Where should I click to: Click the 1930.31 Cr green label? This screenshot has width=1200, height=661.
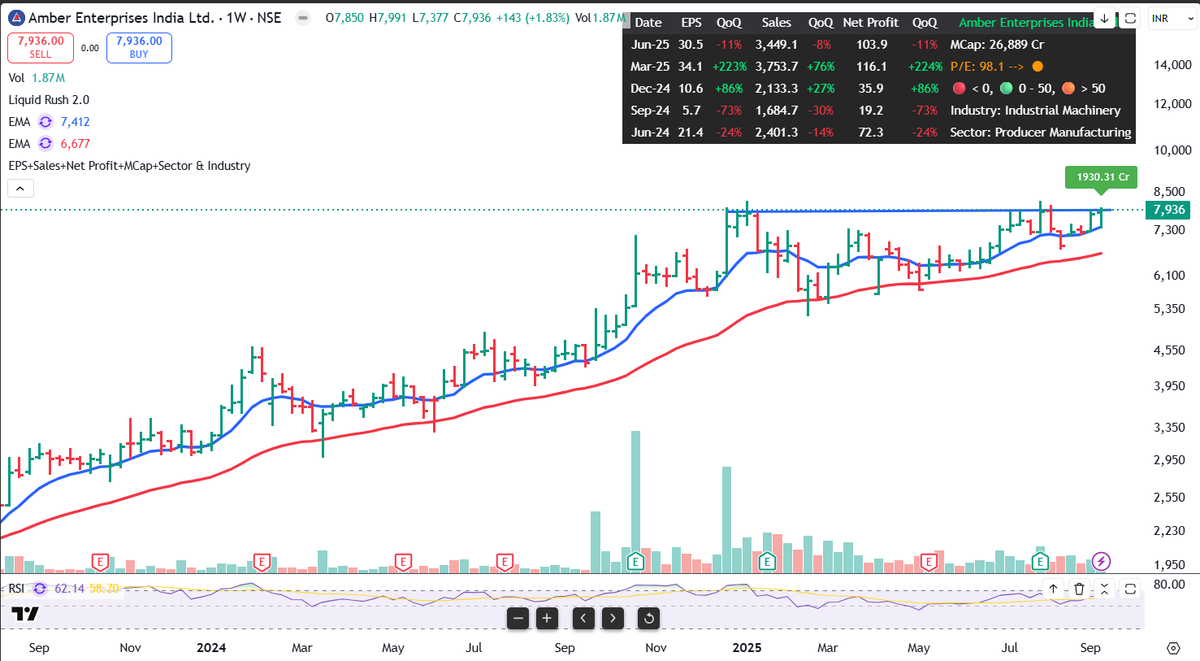click(x=1103, y=177)
